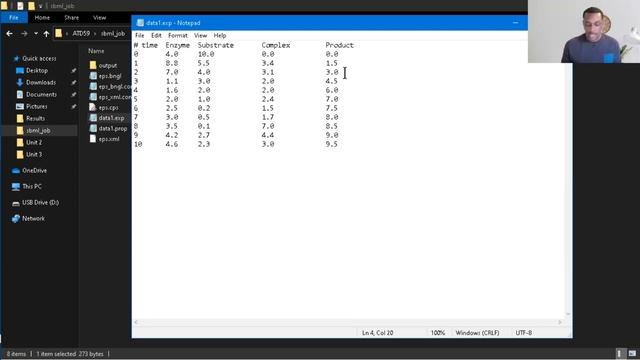Viewport: 640px width, 360px height.
Task: Click the Explorer back arrow
Action: [9, 33]
